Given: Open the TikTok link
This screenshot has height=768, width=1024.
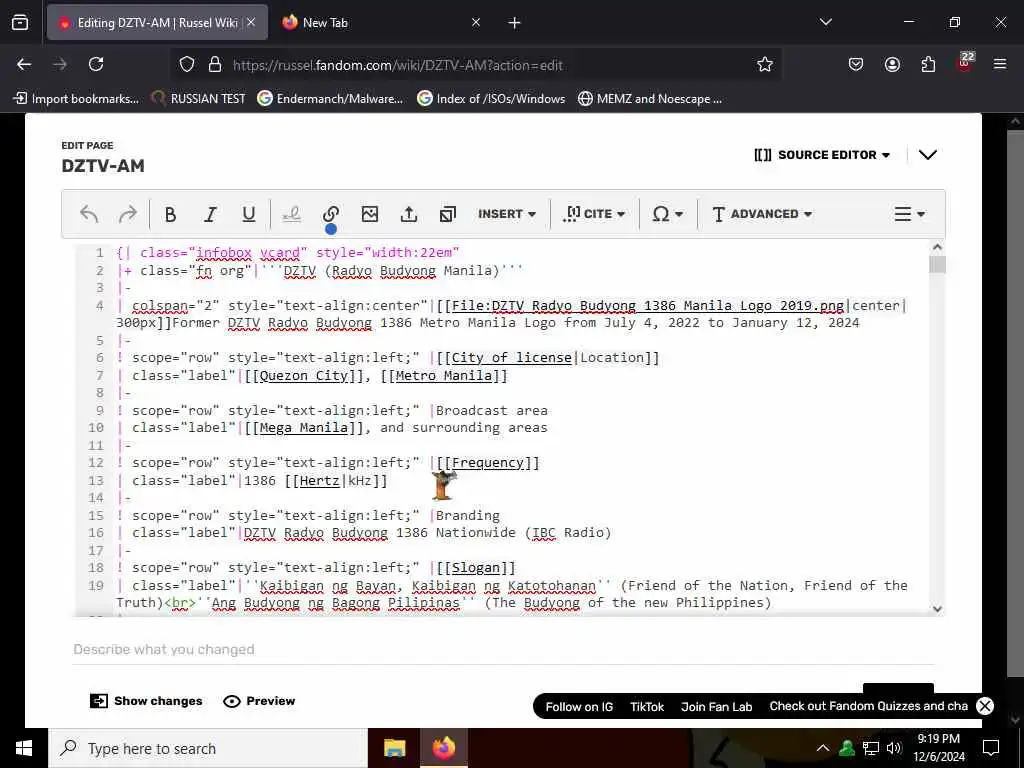Looking at the screenshot, I should point(647,707).
